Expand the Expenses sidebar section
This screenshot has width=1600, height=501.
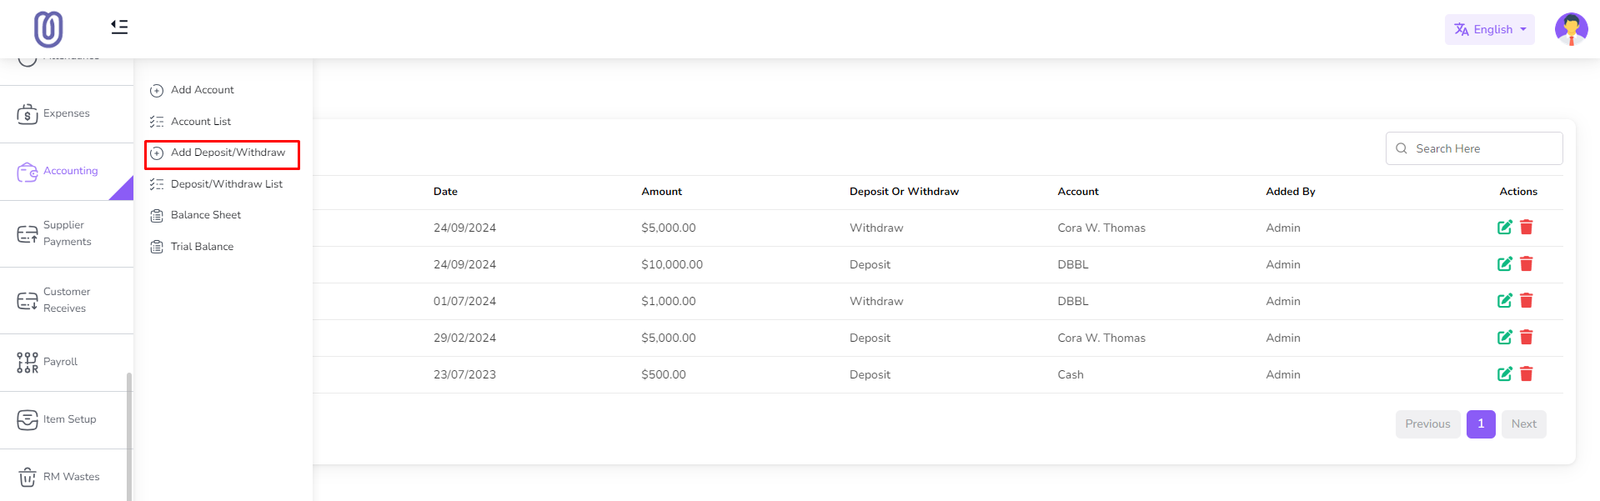click(66, 114)
